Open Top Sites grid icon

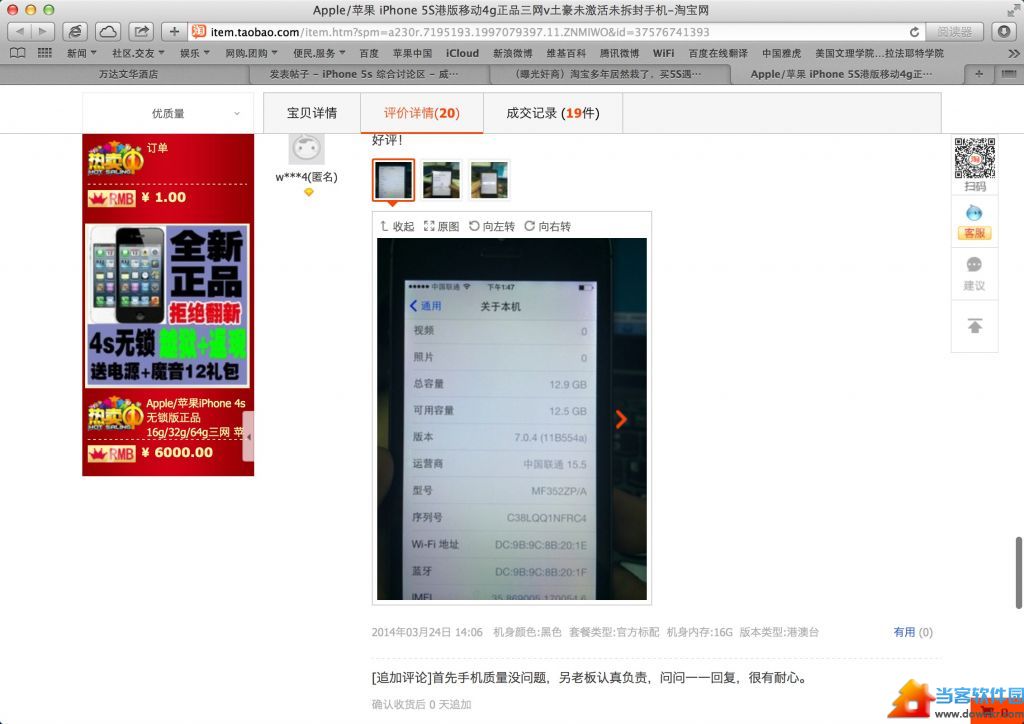coord(44,54)
